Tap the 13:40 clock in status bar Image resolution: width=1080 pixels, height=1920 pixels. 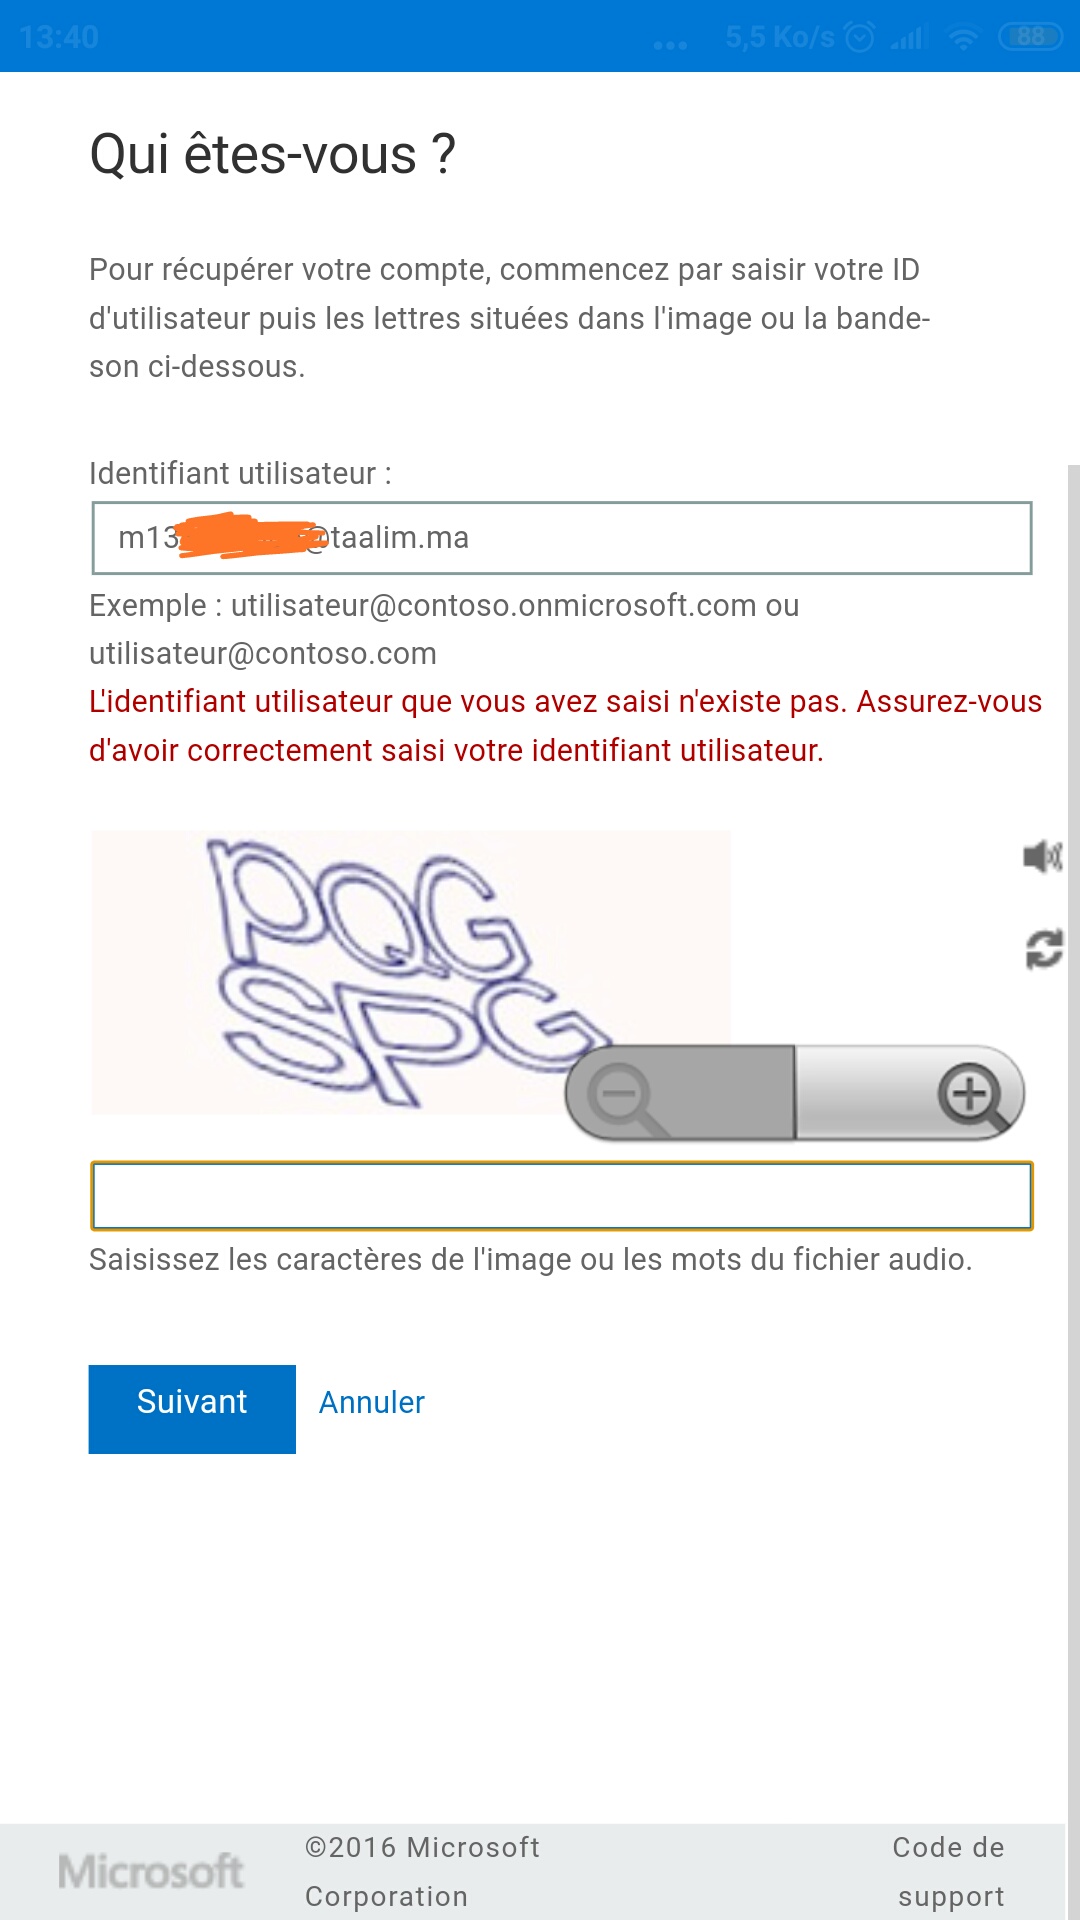point(59,37)
